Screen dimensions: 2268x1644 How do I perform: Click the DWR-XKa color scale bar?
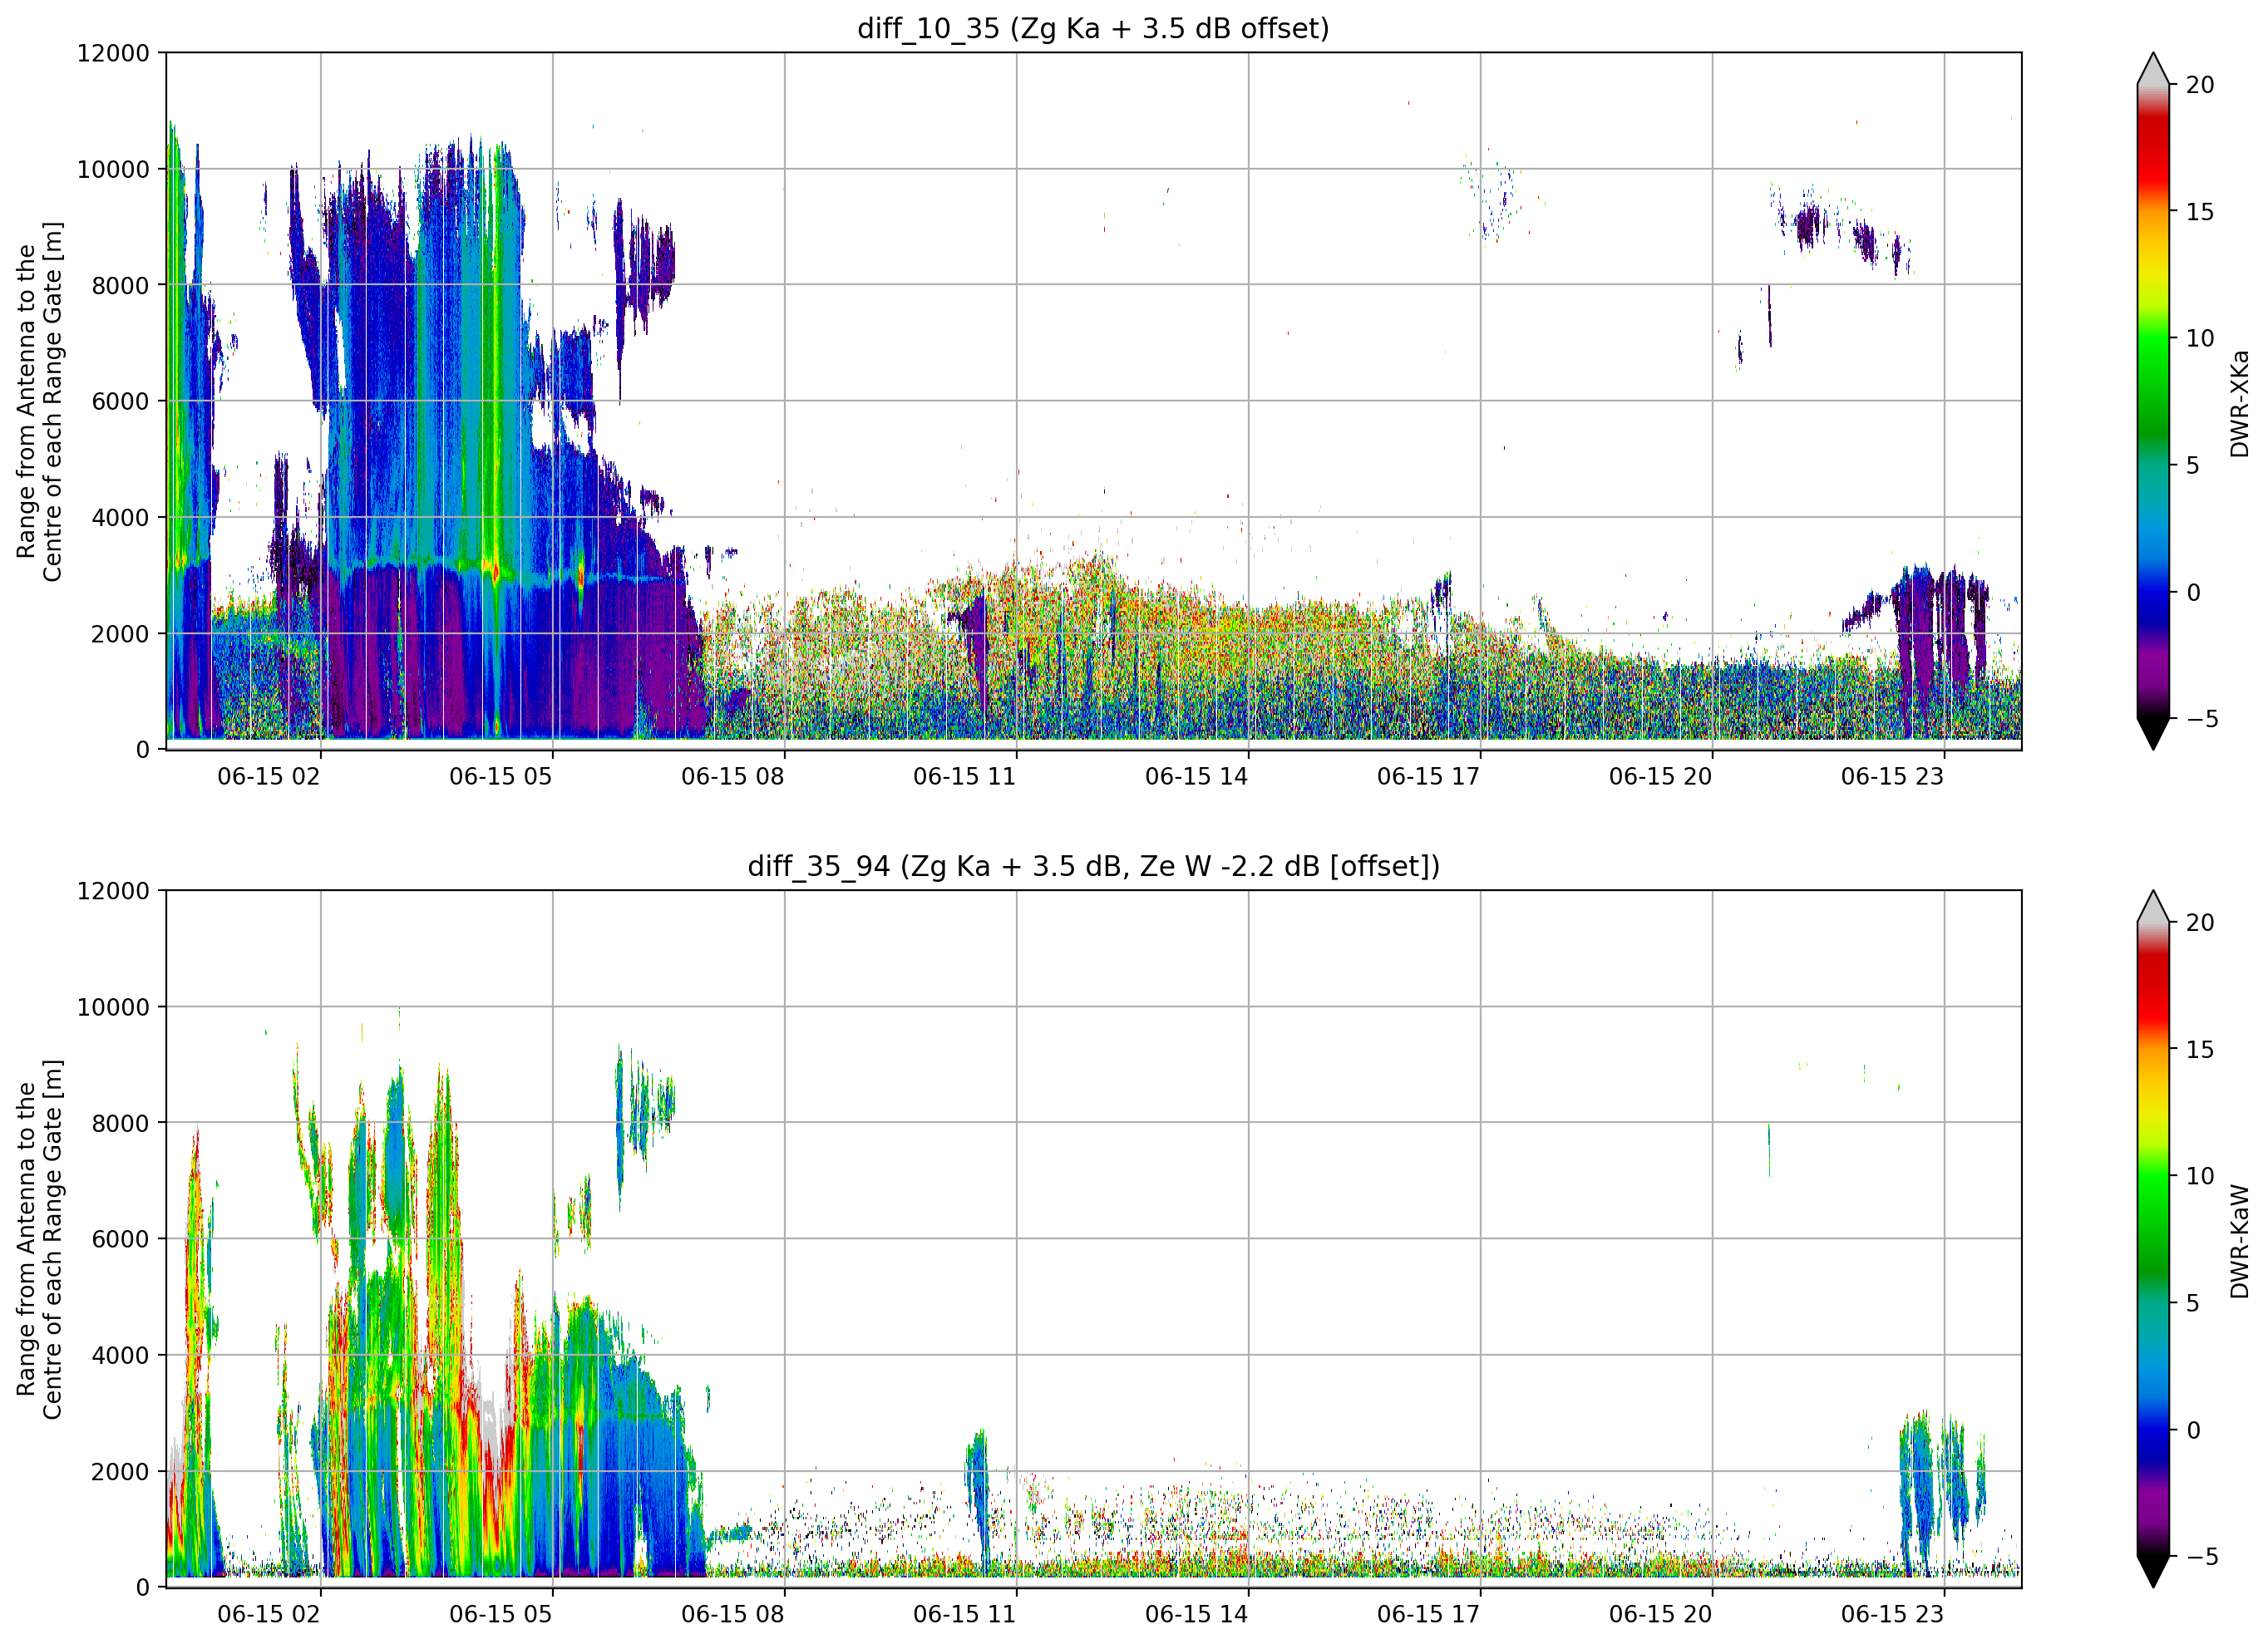(2153, 401)
